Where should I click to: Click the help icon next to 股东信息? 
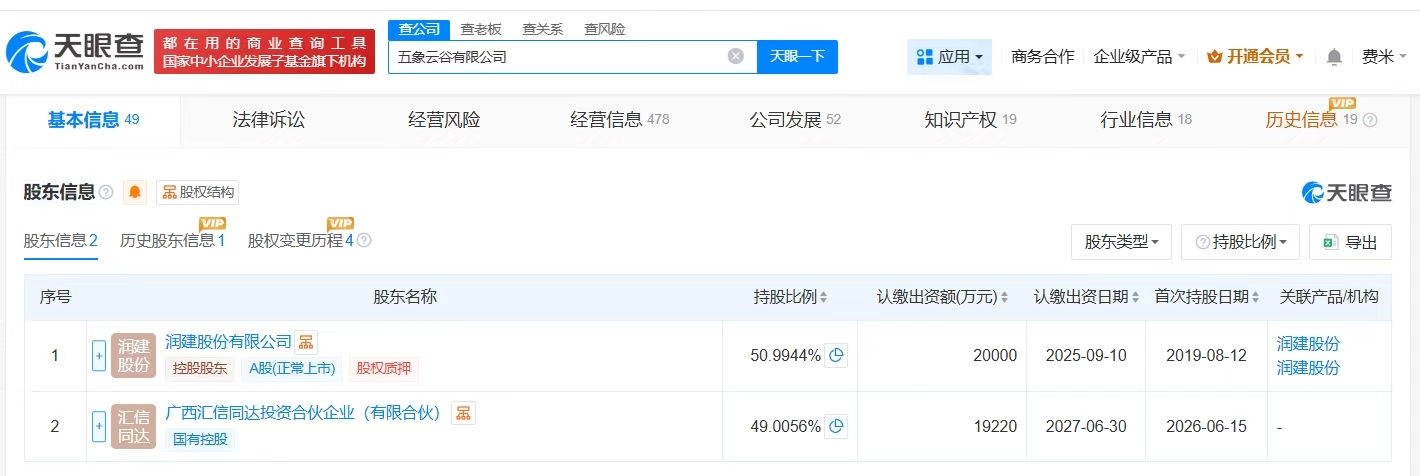(x=106, y=192)
